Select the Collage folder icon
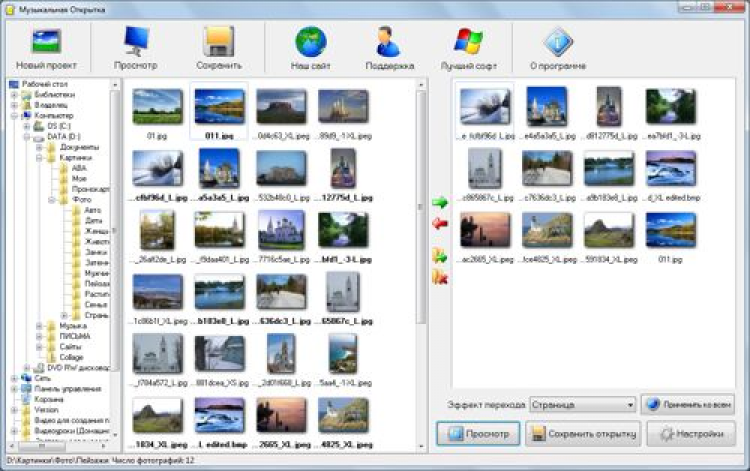 pyautogui.click(x=52, y=357)
